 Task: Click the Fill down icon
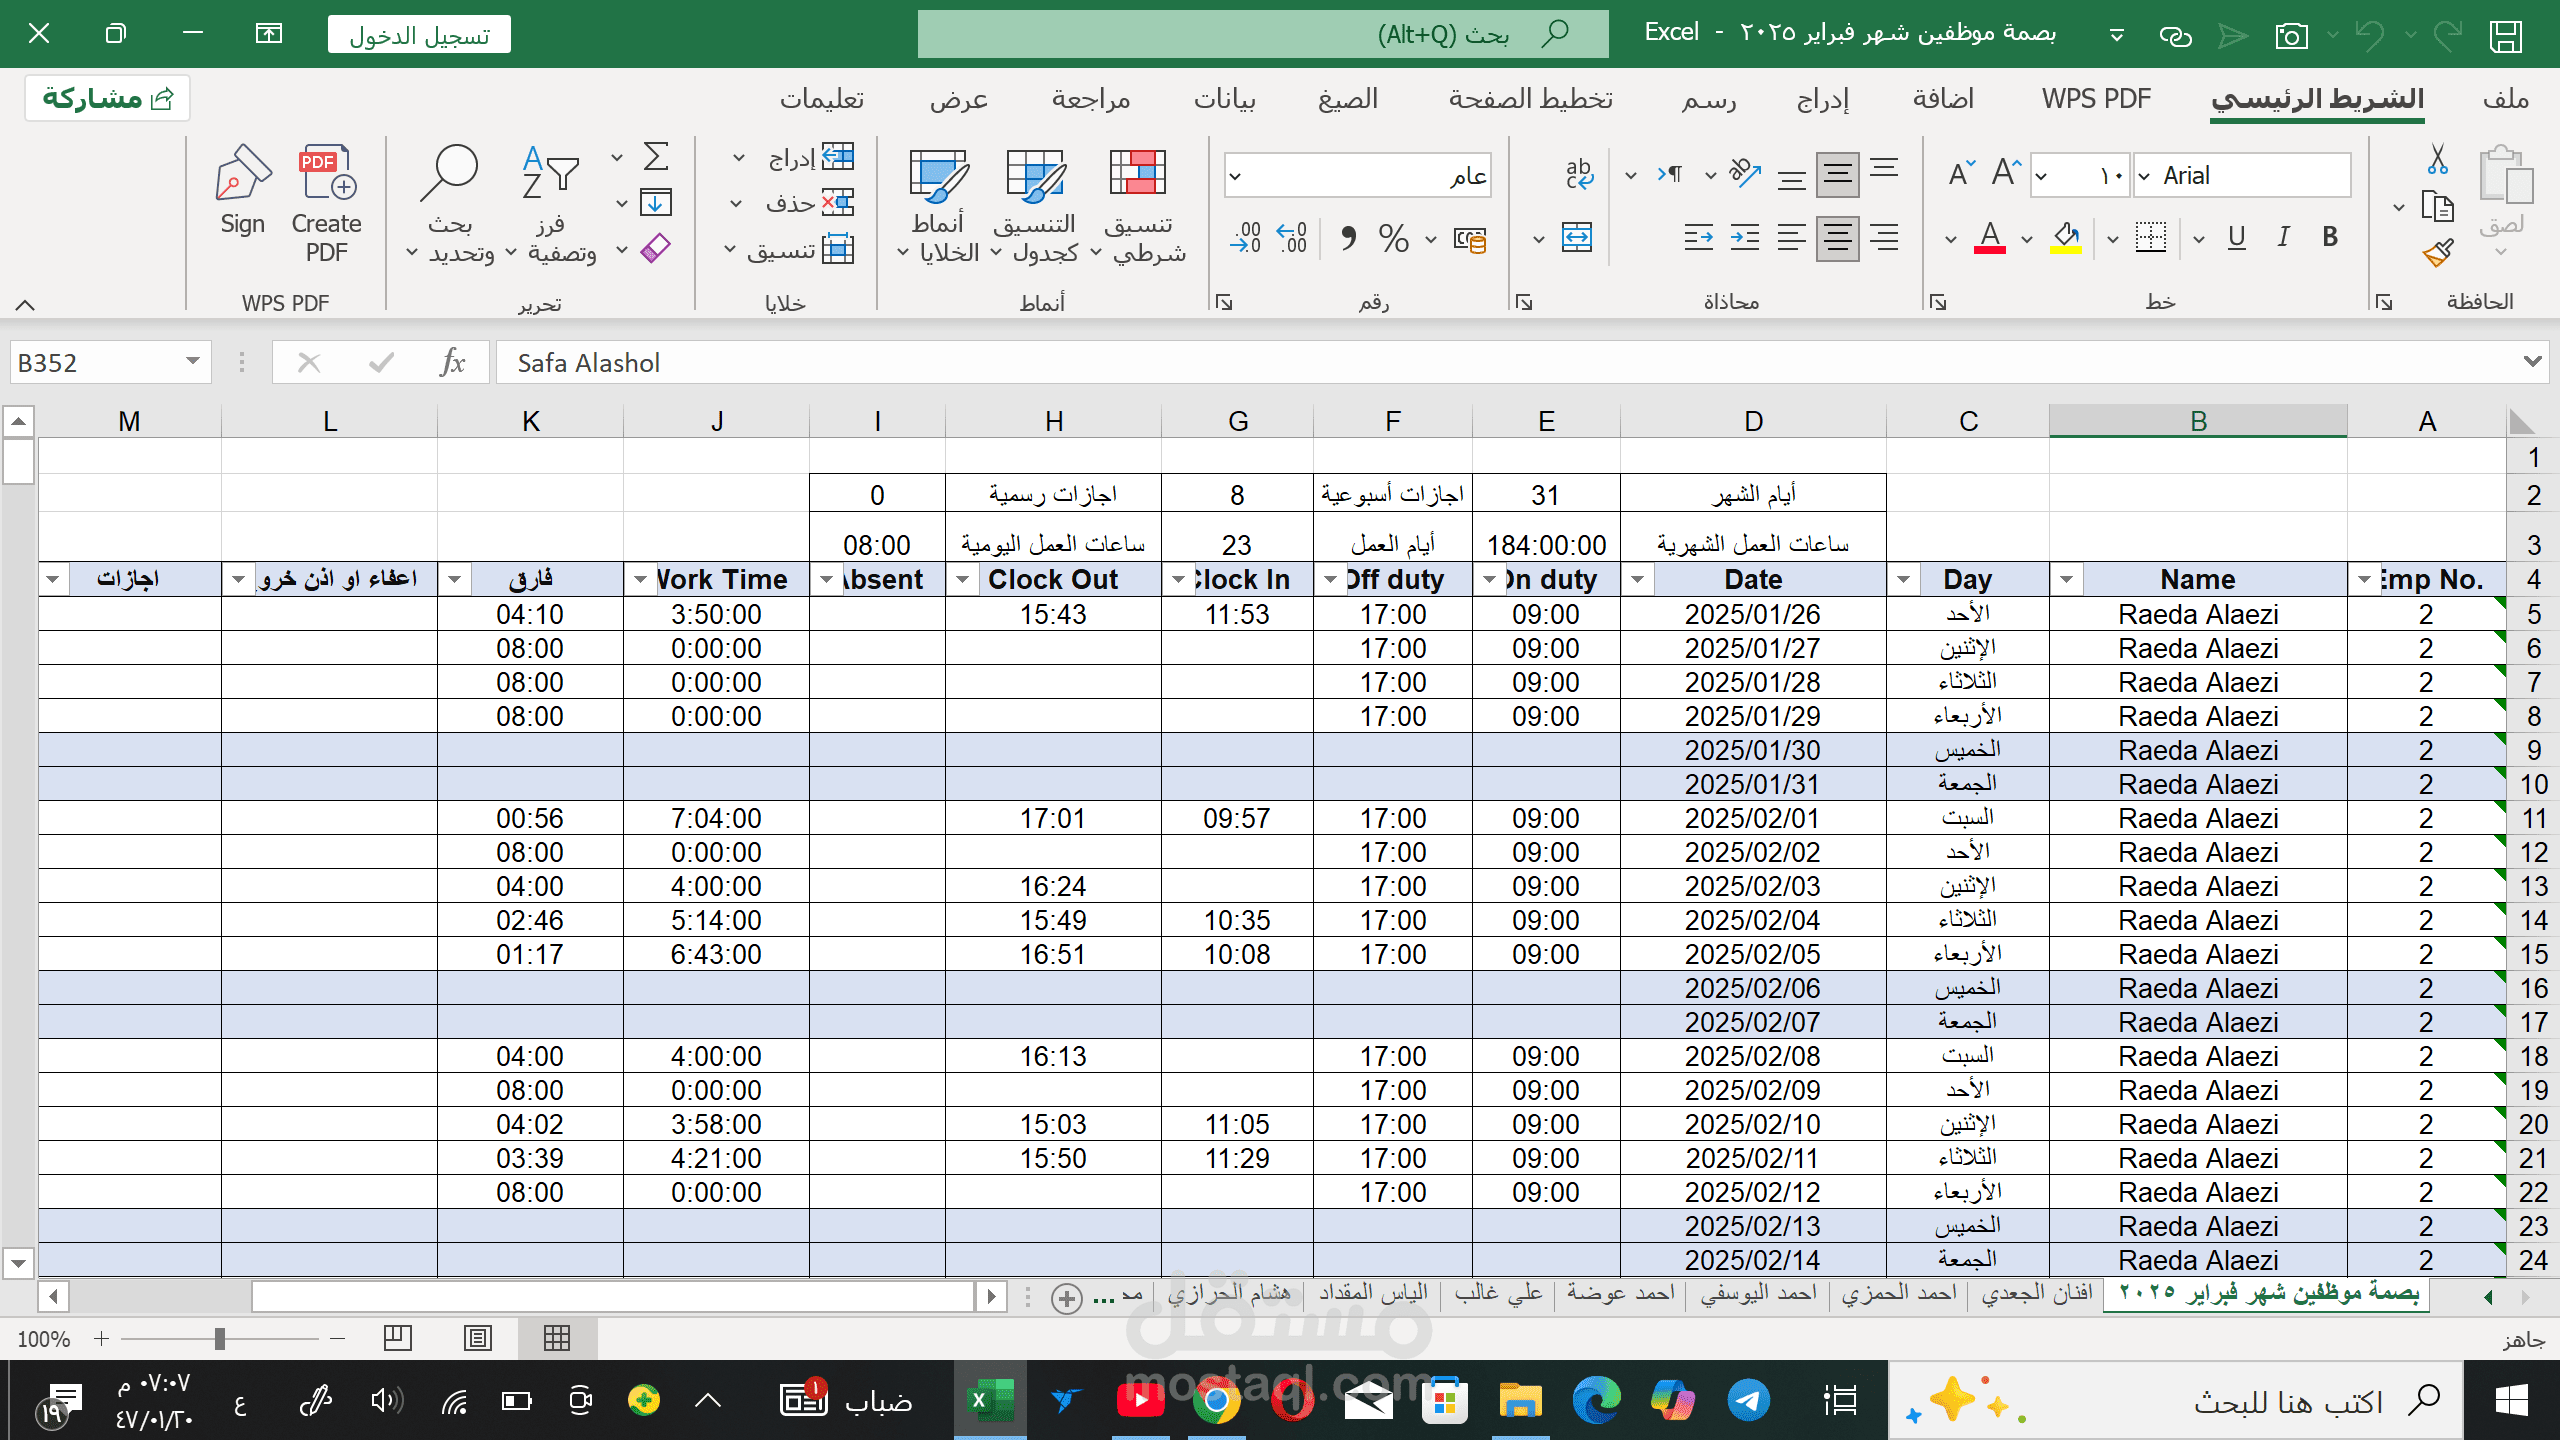click(656, 203)
